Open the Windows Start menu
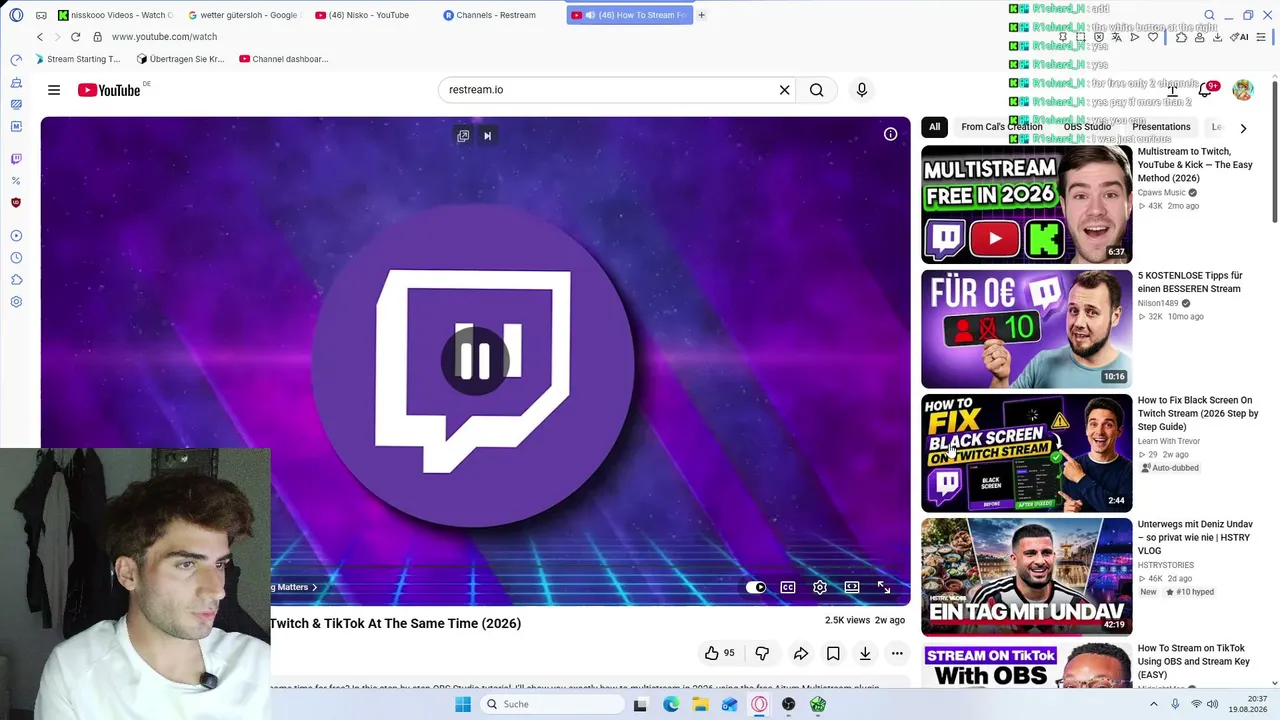Image resolution: width=1280 pixels, height=720 pixels. (463, 705)
